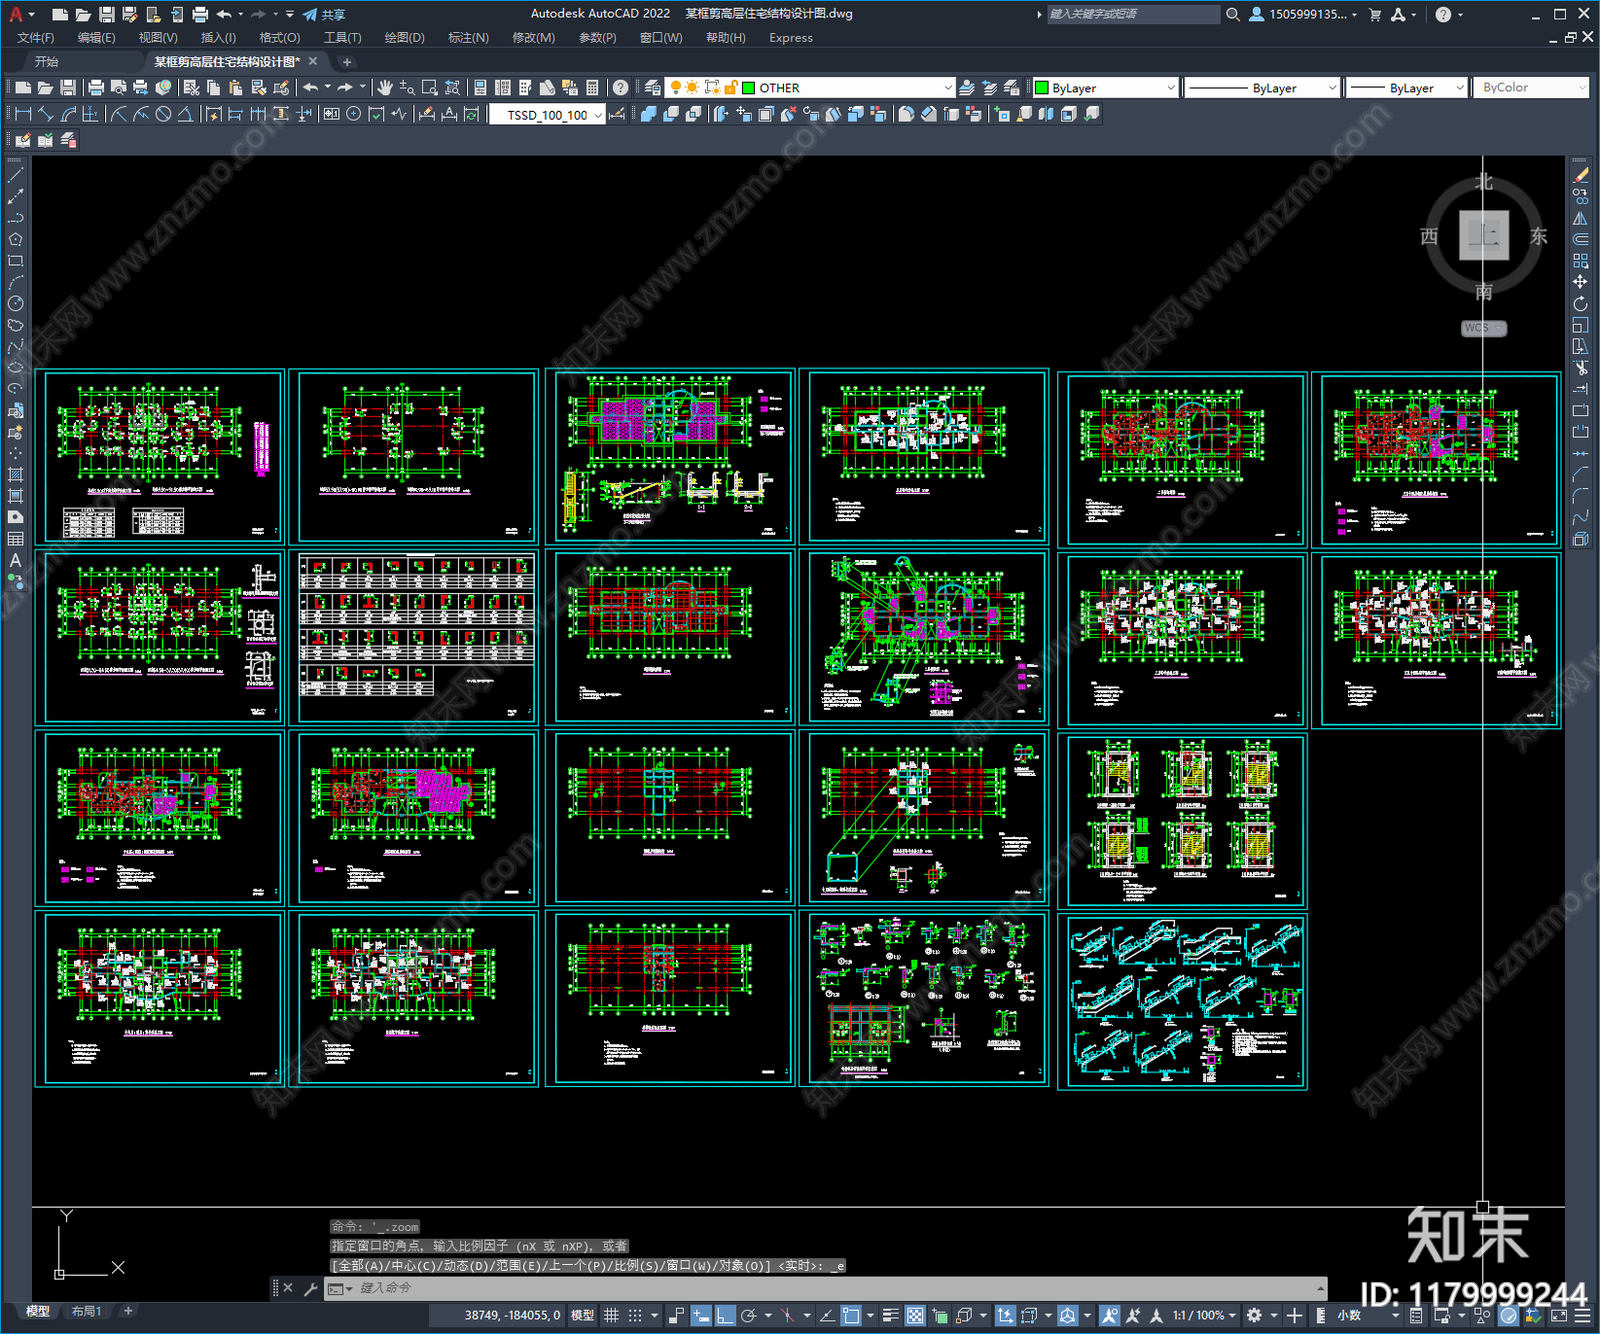Viewport: 1600px width, 1334px height.
Task: Click the Share paper-plane icon
Action: (x=311, y=14)
